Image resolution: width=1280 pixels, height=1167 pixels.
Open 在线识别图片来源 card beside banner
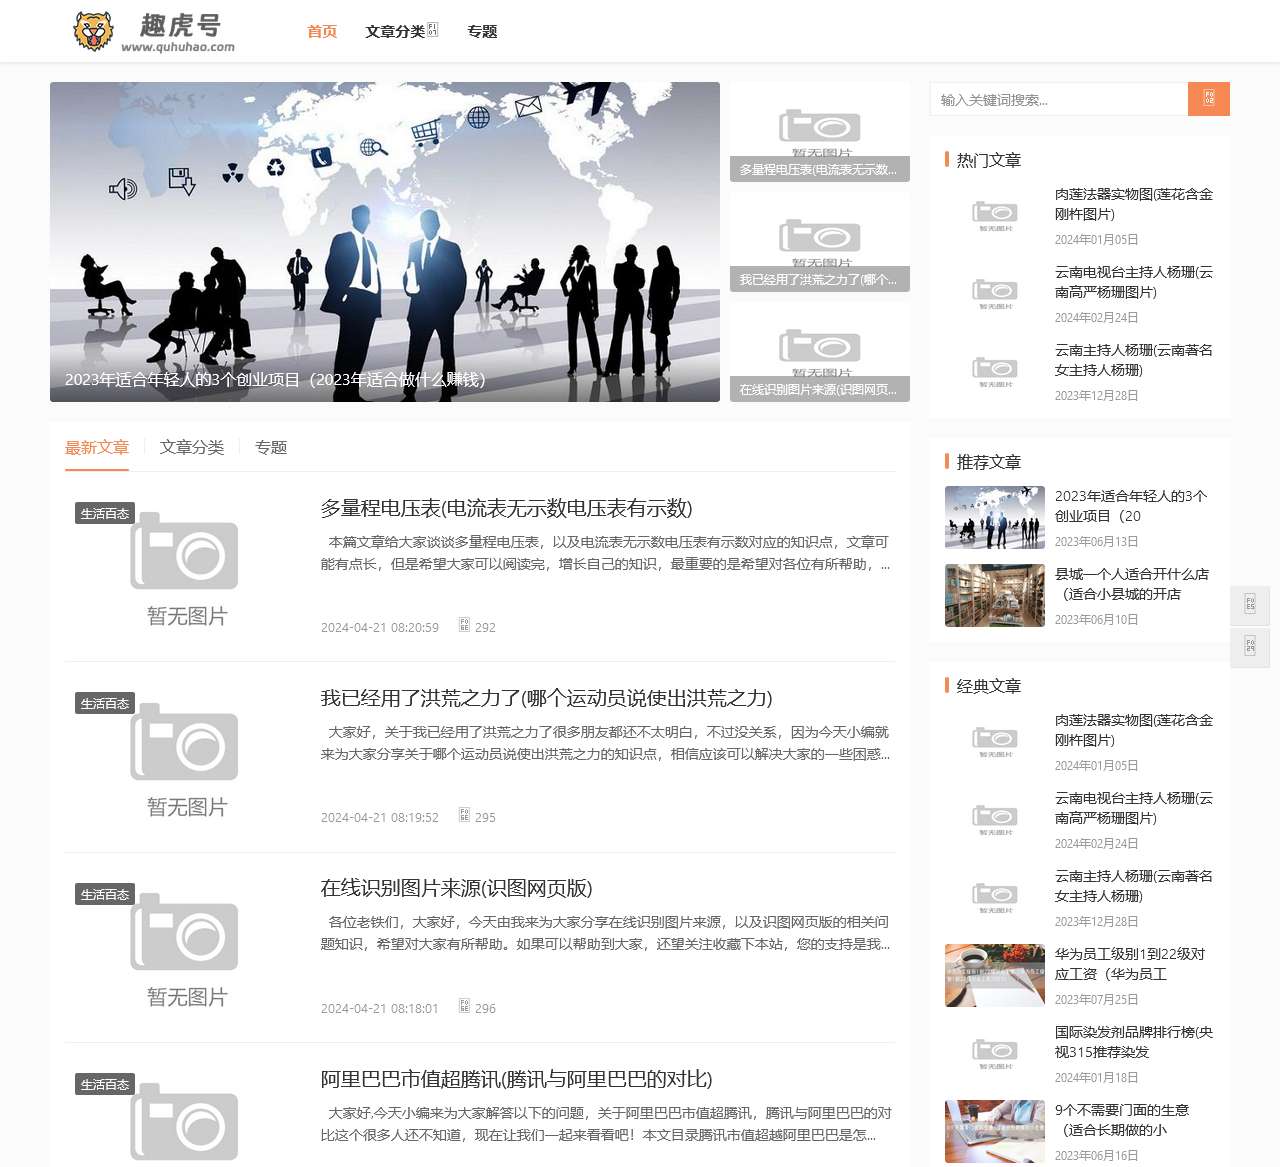(820, 352)
